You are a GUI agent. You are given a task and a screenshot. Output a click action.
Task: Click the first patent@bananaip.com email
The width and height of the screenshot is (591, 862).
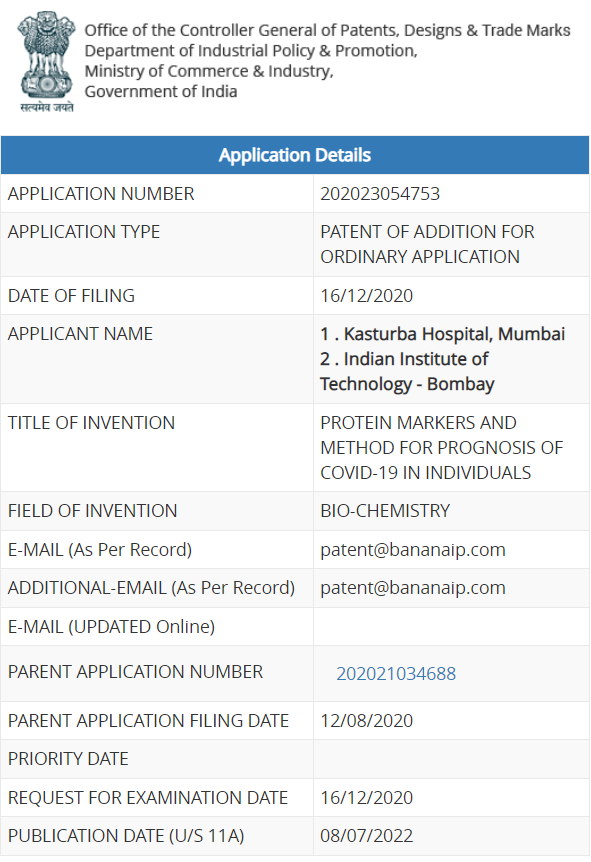[x=412, y=549]
